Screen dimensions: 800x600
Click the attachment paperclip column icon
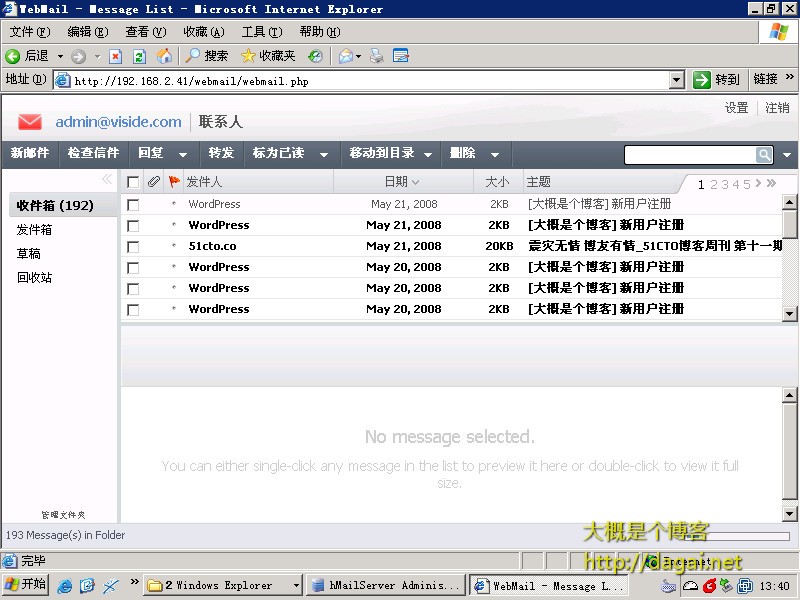[x=153, y=182]
